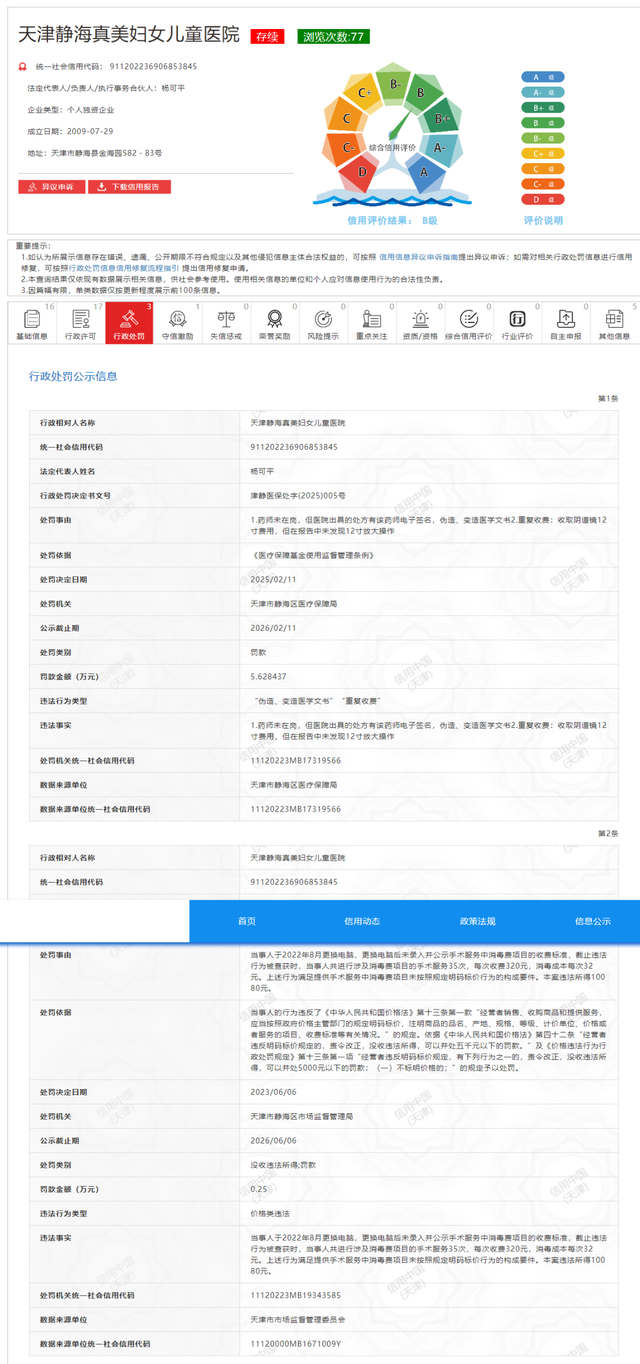Click the C+ 级 legend pill

(543, 153)
